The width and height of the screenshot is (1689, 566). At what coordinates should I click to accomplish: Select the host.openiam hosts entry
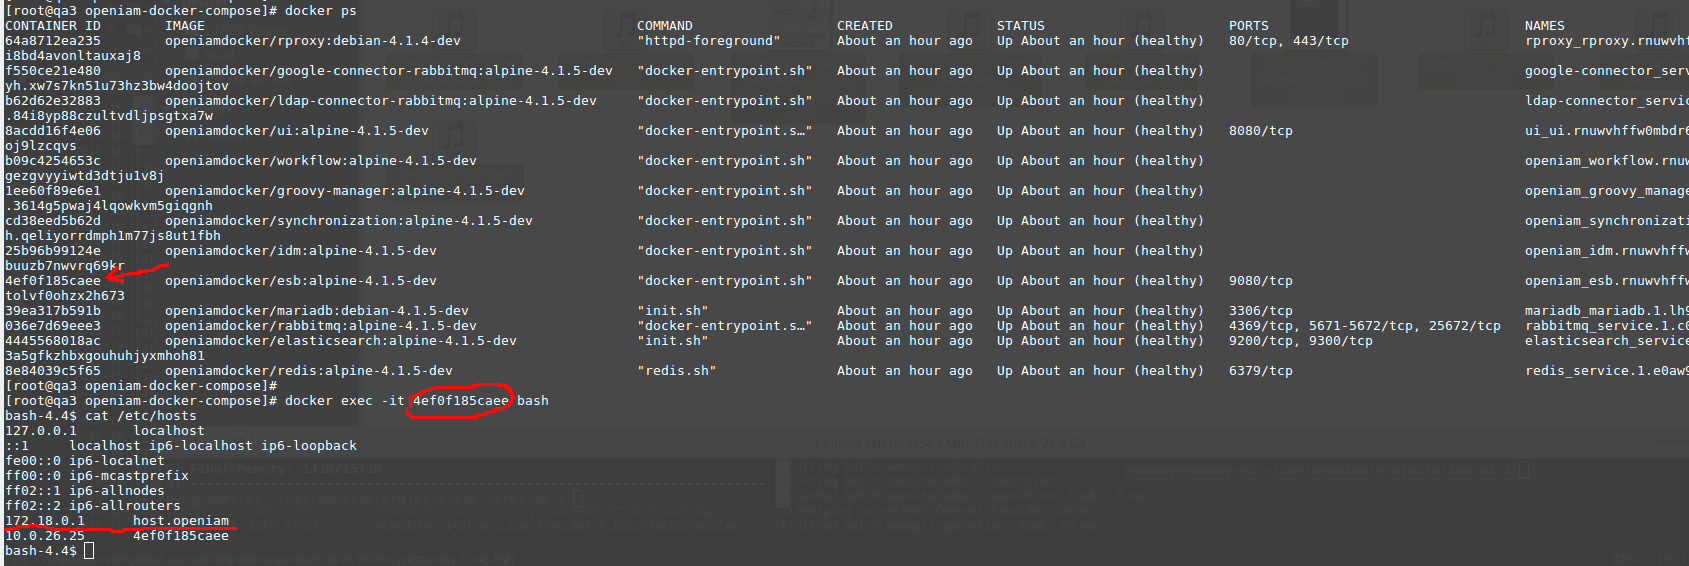tap(180, 521)
